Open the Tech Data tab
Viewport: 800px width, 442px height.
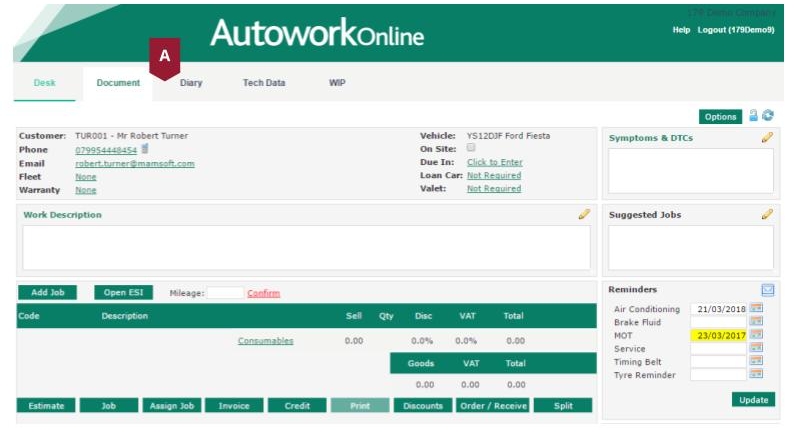click(264, 83)
